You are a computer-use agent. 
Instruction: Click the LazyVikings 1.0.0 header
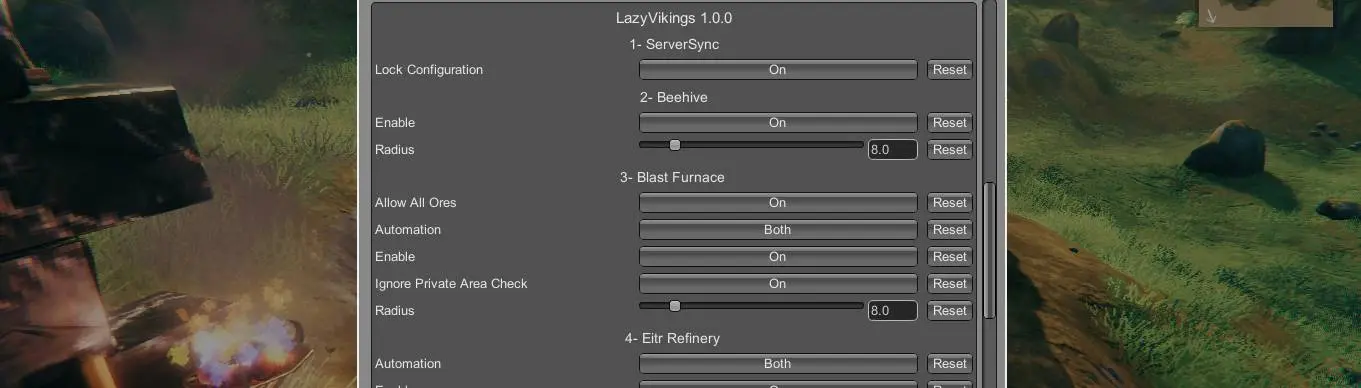click(x=674, y=18)
